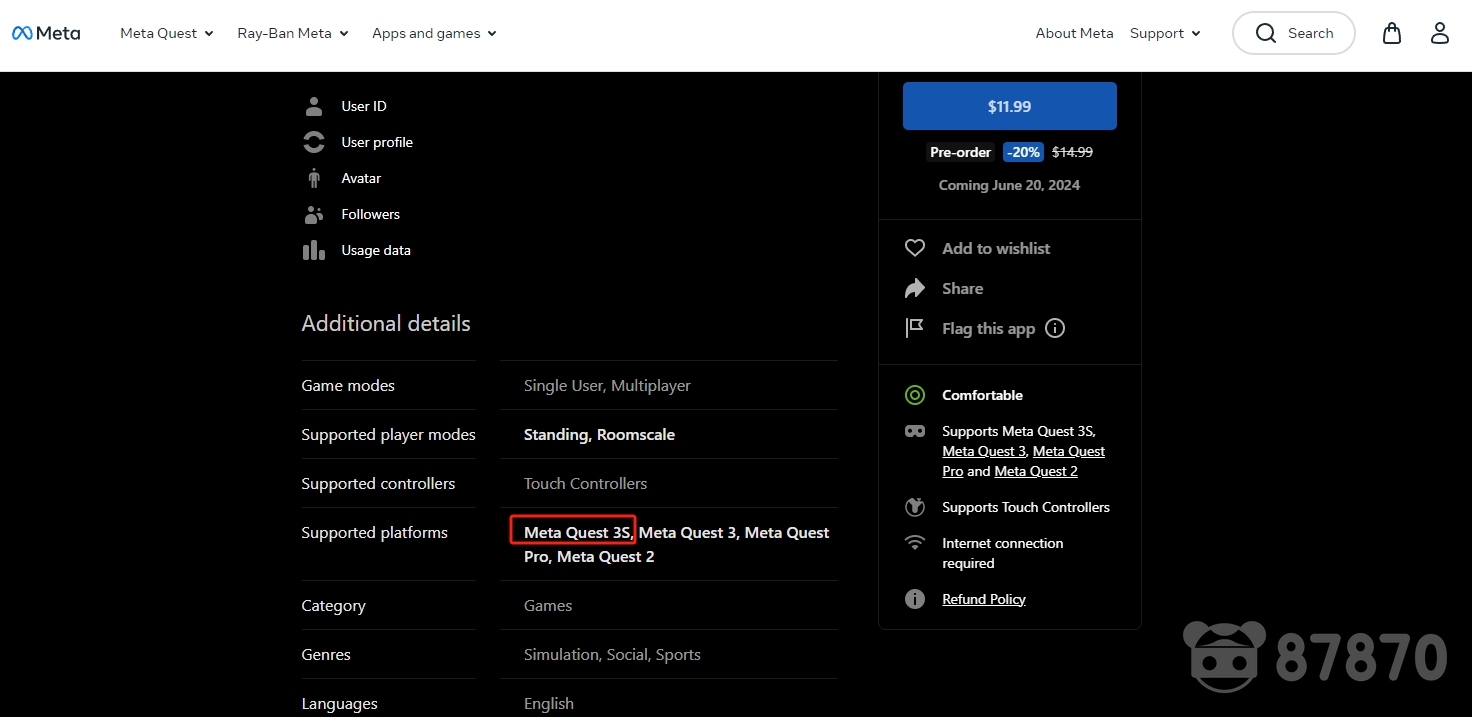Click the green Comfortable rating icon
Image resolution: width=1472 pixels, height=717 pixels.
pos(914,395)
